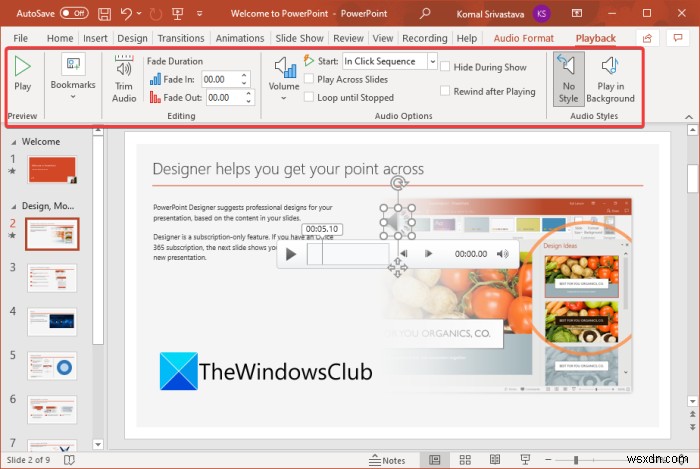Click the Share icon button
Screen dimensions: 700x469
point(647,38)
